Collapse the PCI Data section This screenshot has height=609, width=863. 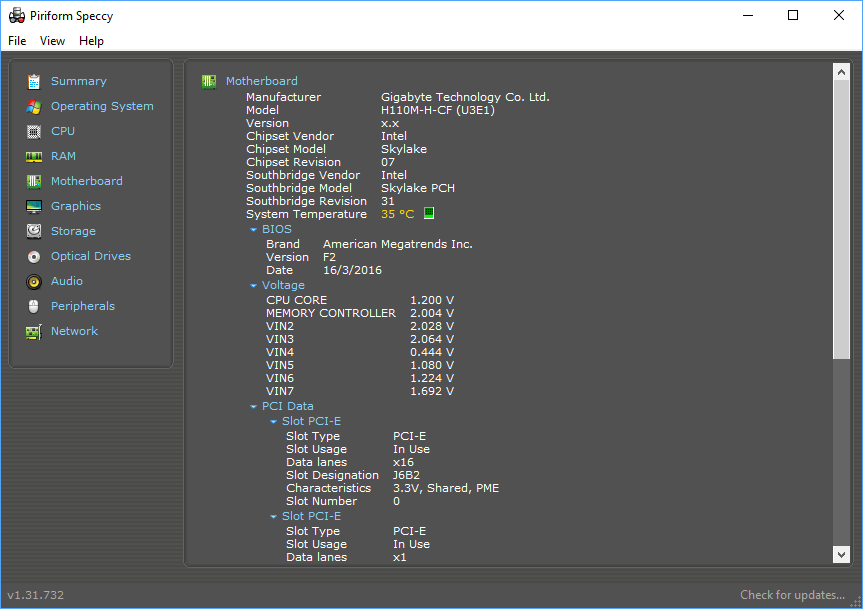tap(253, 407)
